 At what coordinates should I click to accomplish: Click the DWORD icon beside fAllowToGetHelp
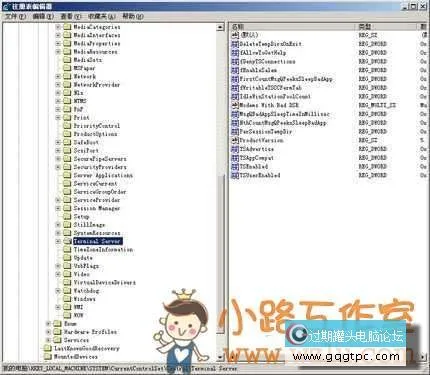pyautogui.click(x=235, y=52)
